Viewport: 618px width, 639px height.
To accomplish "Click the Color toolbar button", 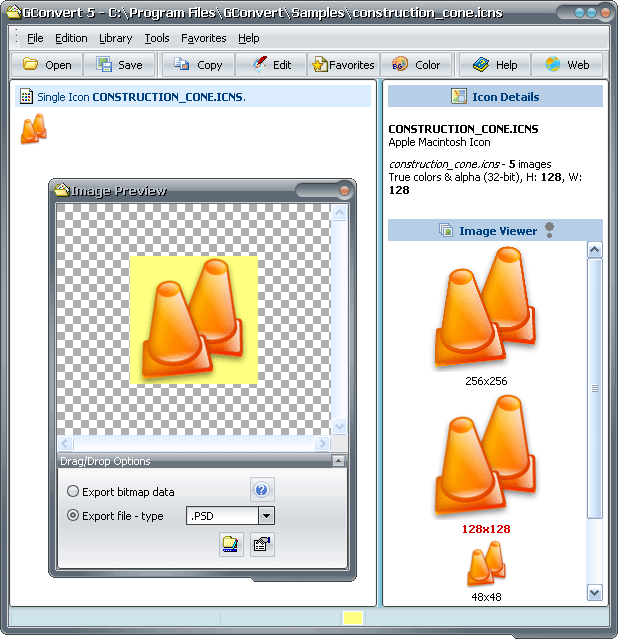I will pos(416,64).
